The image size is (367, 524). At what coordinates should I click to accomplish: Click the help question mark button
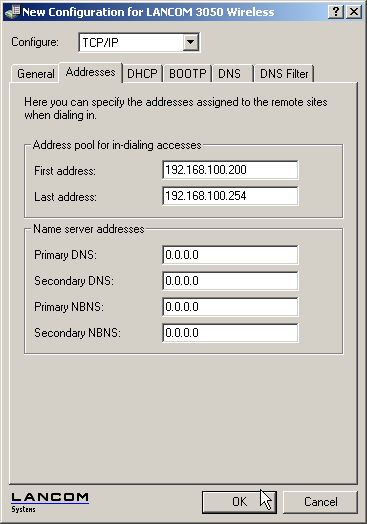pyautogui.click(x=336, y=12)
